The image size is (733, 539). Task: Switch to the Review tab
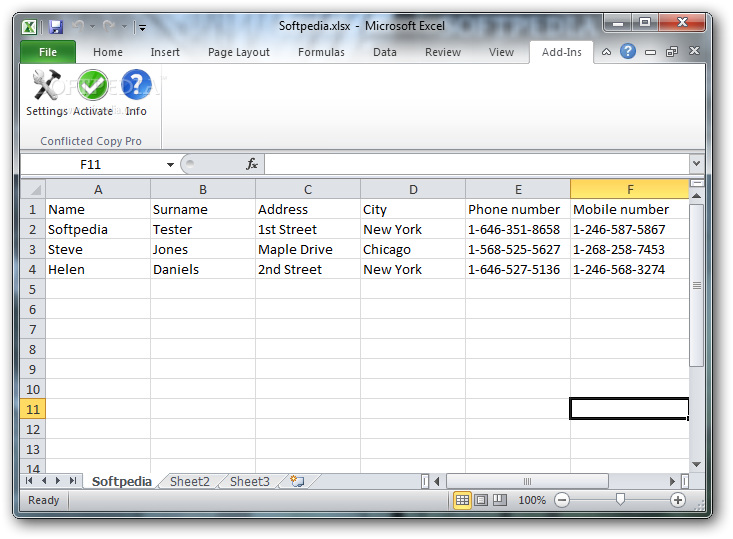pos(443,52)
